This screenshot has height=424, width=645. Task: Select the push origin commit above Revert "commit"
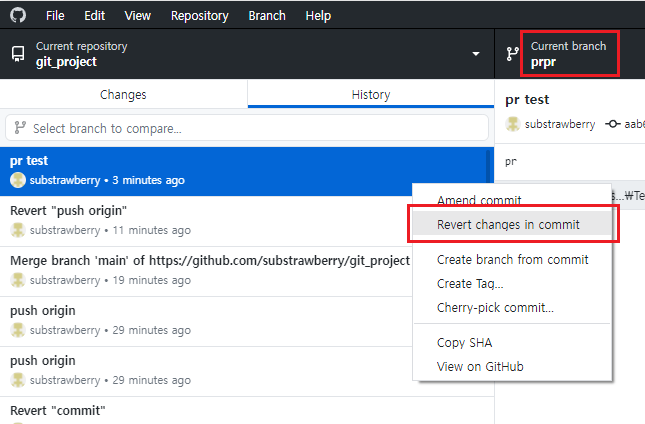(x=206, y=371)
